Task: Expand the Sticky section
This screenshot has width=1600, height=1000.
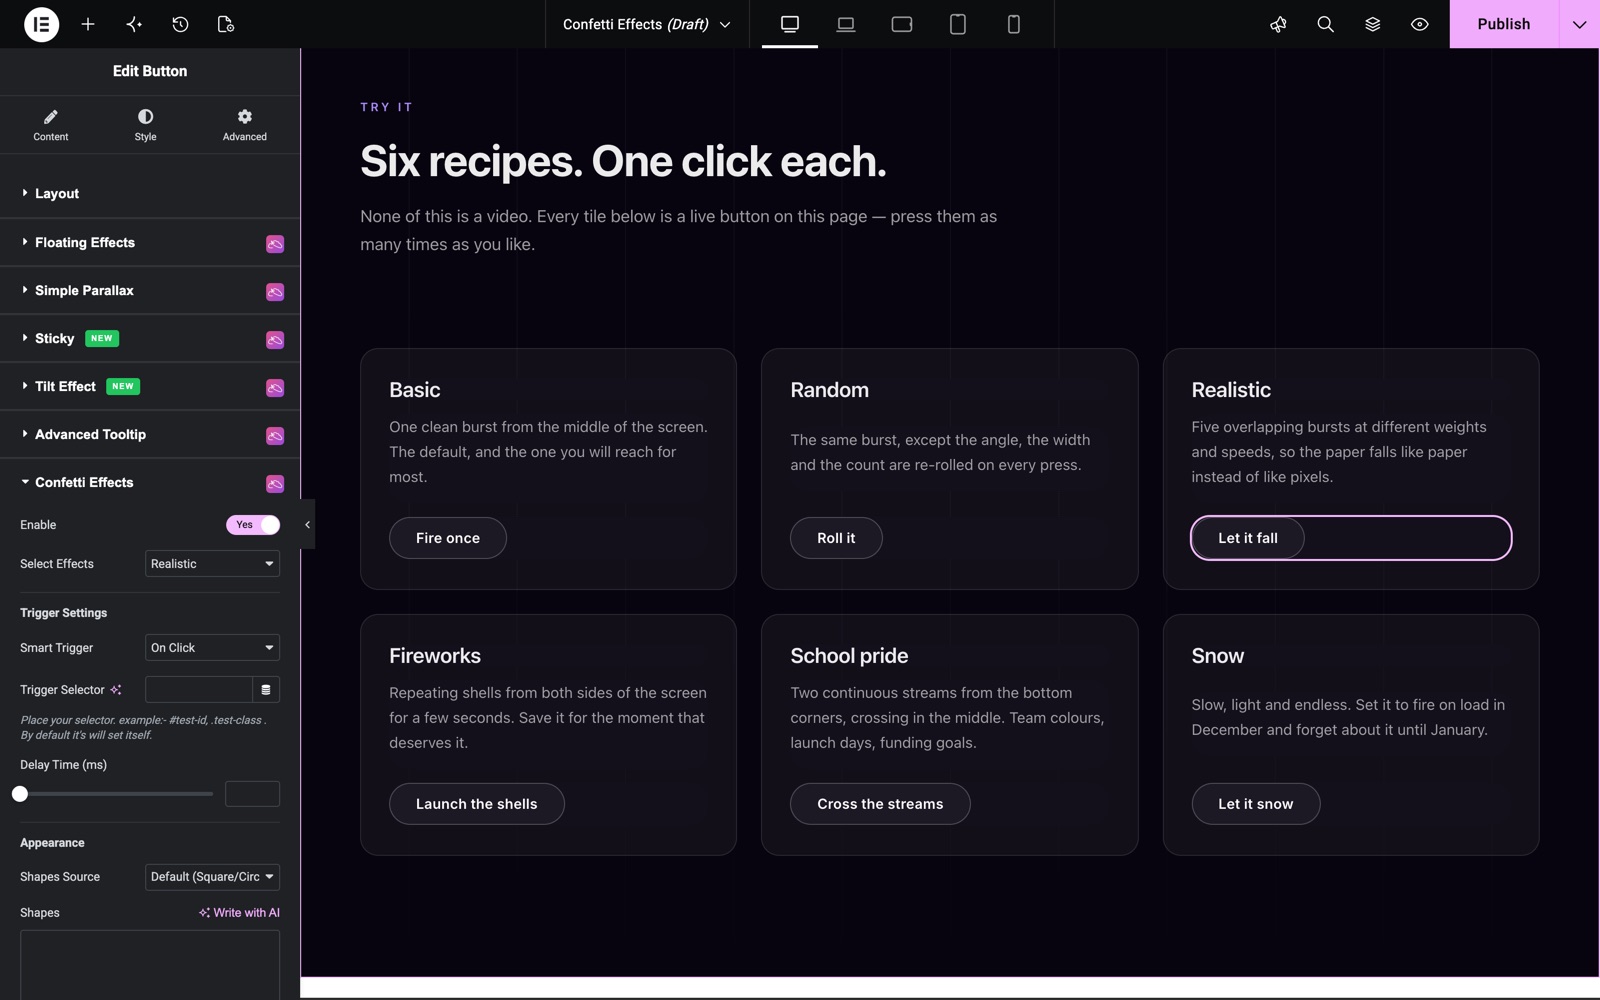Action: (150, 339)
